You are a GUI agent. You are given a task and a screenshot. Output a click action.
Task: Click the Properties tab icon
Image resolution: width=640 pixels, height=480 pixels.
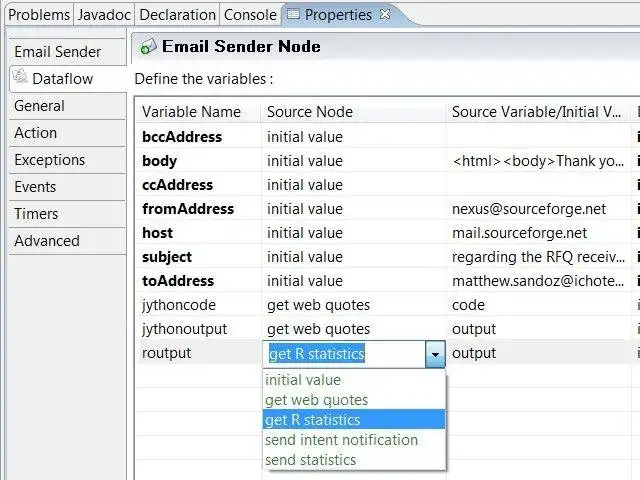pos(293,15)
